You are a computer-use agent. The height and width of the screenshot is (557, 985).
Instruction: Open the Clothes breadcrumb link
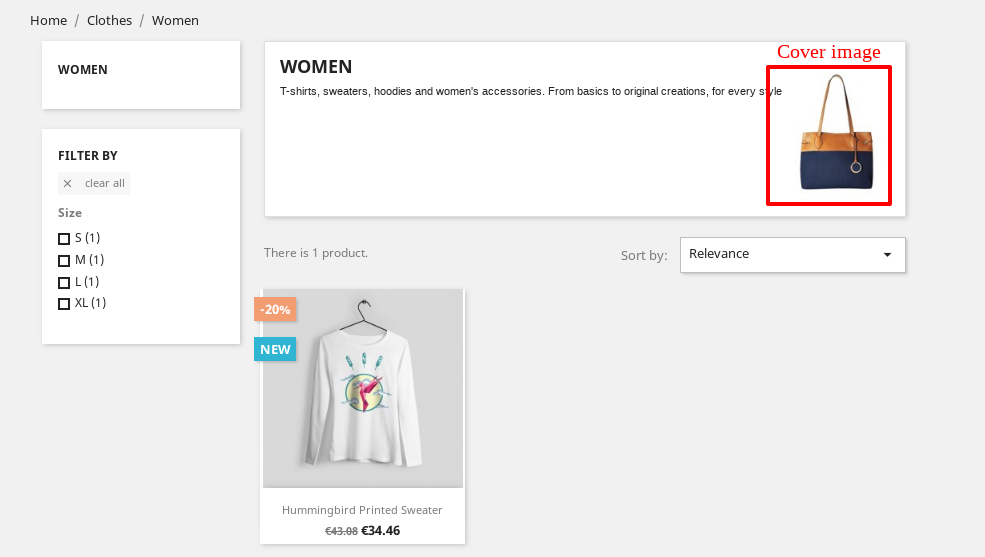click(x=109, y=21)
